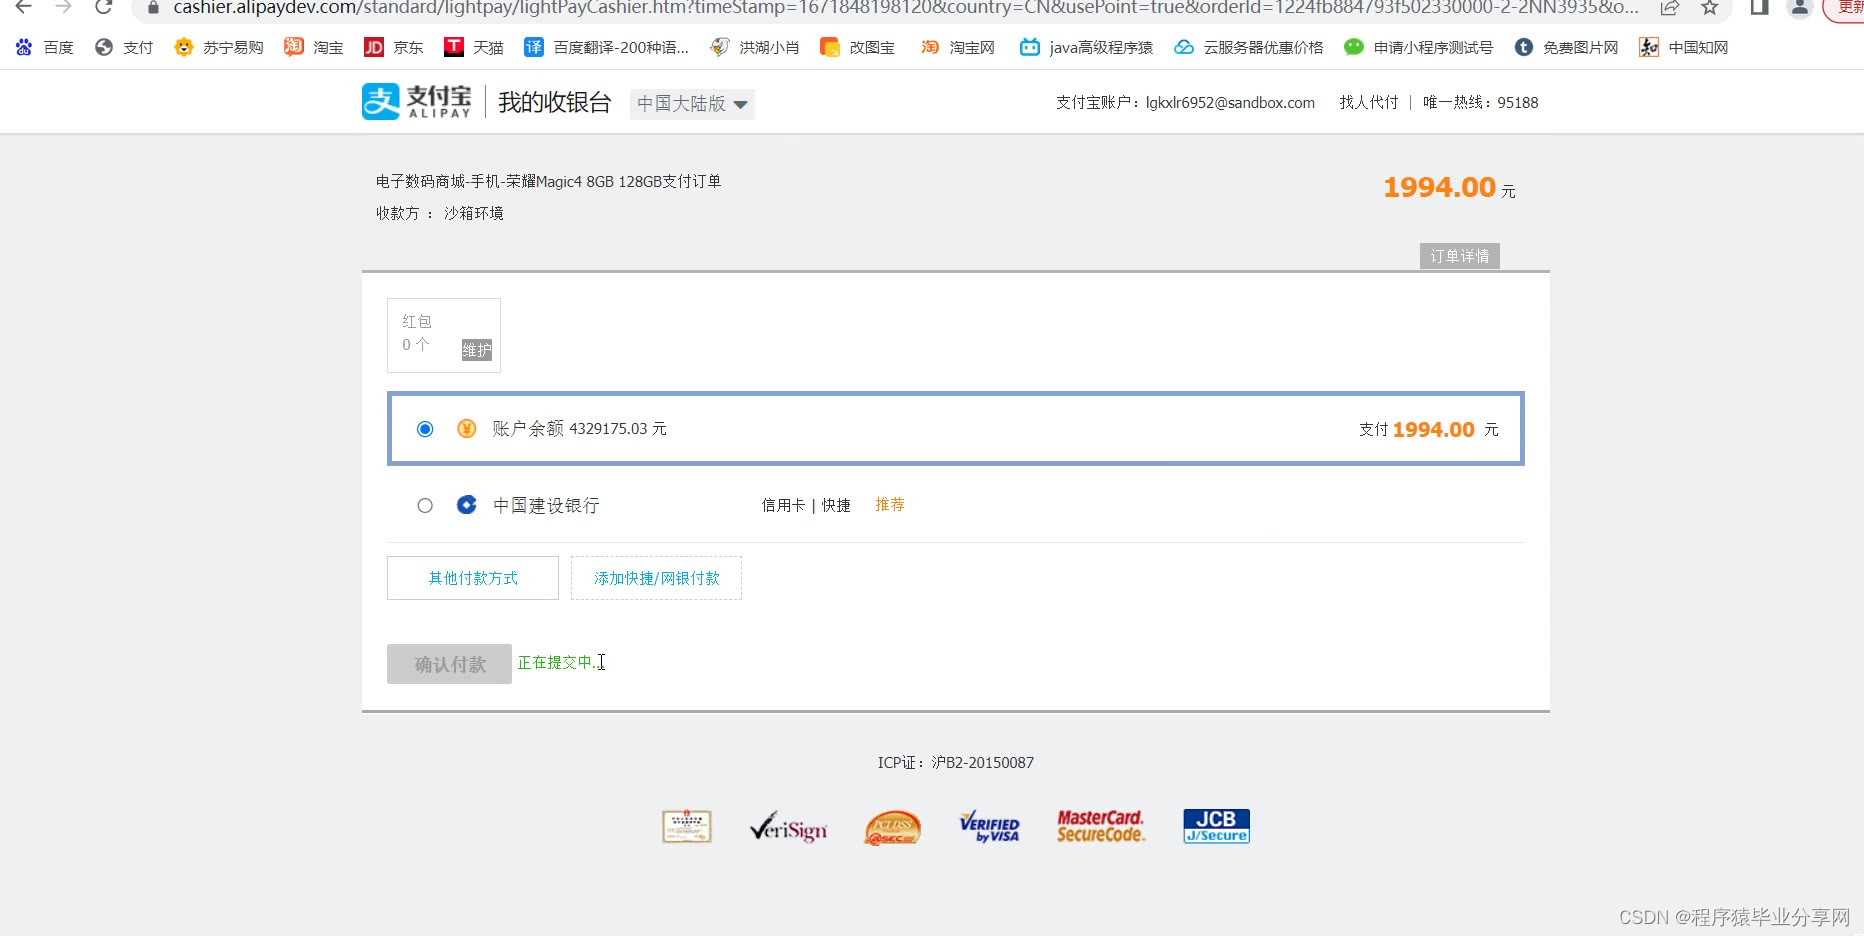Image resolution: width=1864 pixels, height=936 pixels.
Task: Click the 确认付款 button
Action: [x=449, y=664]
